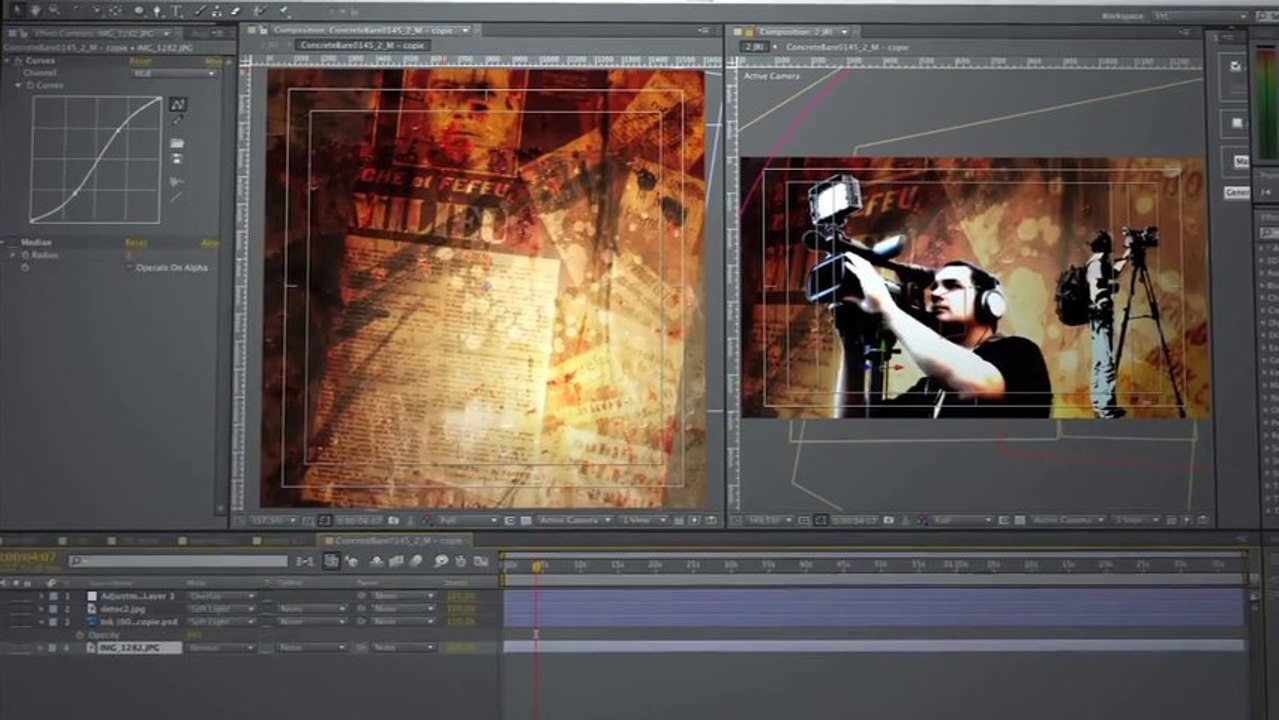Select the Type tool
The width and height of the screenshot is (1279, 720).
[x=178, y=10]
